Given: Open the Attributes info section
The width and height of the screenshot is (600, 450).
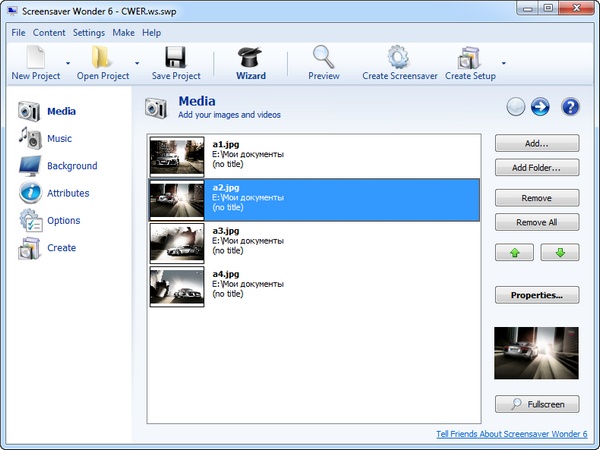Looking at the screenshot, I should pyautogui.click(x=67, y=193).
